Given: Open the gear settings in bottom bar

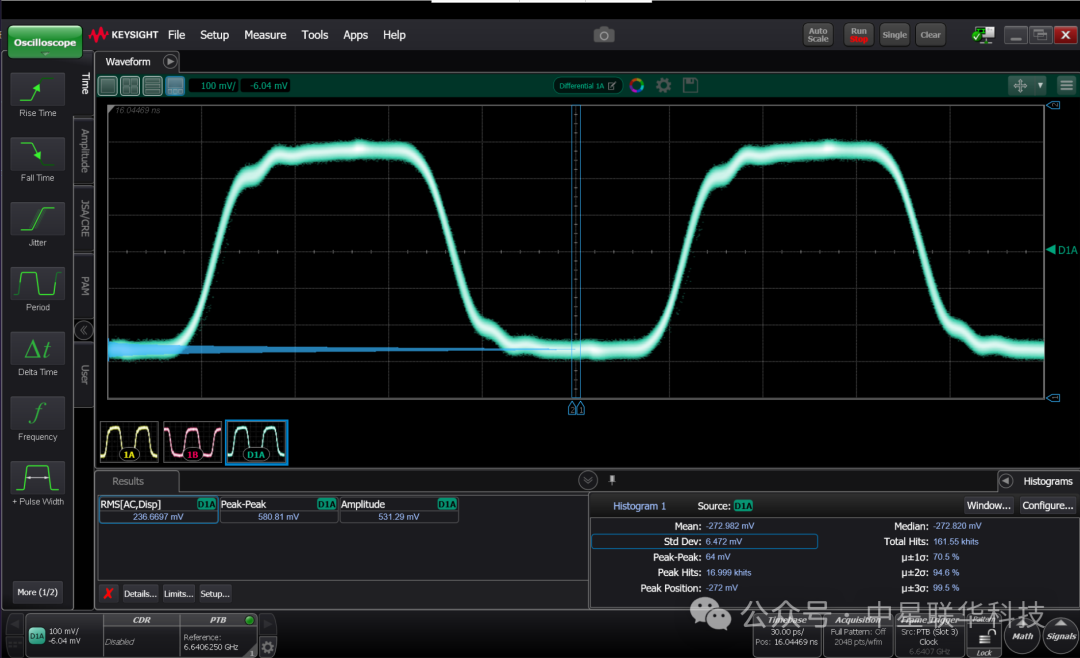Looking at the screenshot, I should [x=268, y=647].
